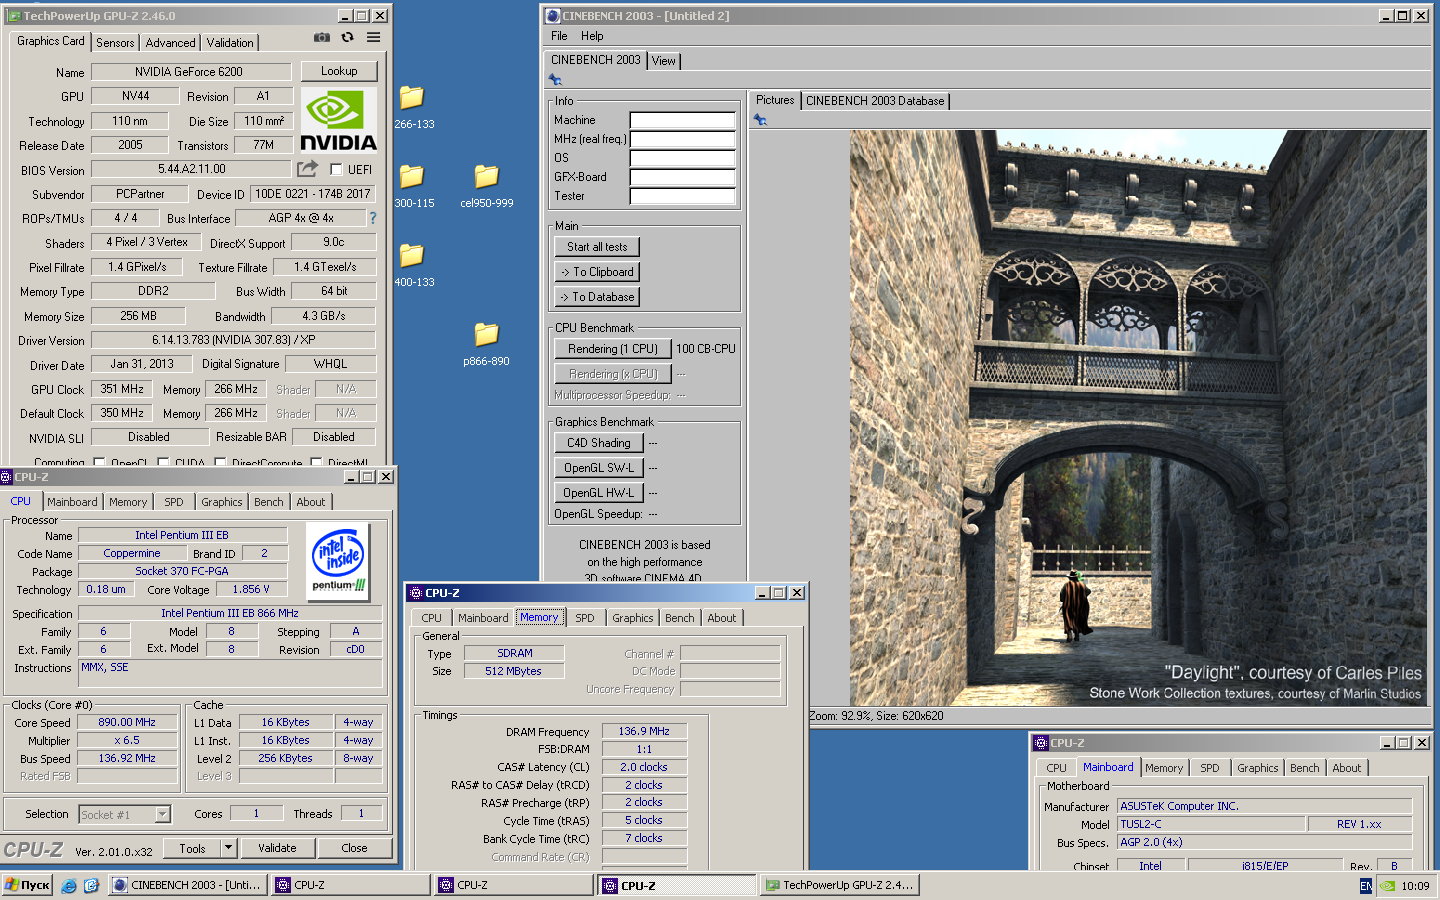Viewport: 1440px width, 900px height.
Task: Open the GPU-Z hamburger menu
Action: [x=373, y=37]
